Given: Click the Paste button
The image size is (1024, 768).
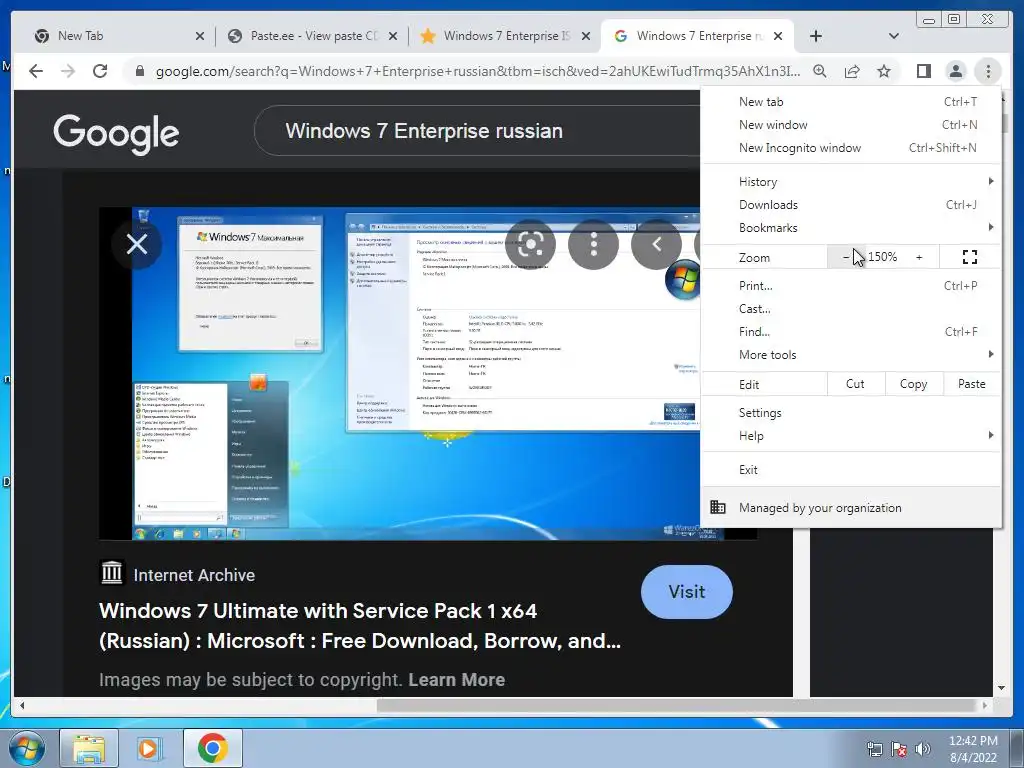Looking at the screenshot, I should pyautogui.click(x=971, y=384).
